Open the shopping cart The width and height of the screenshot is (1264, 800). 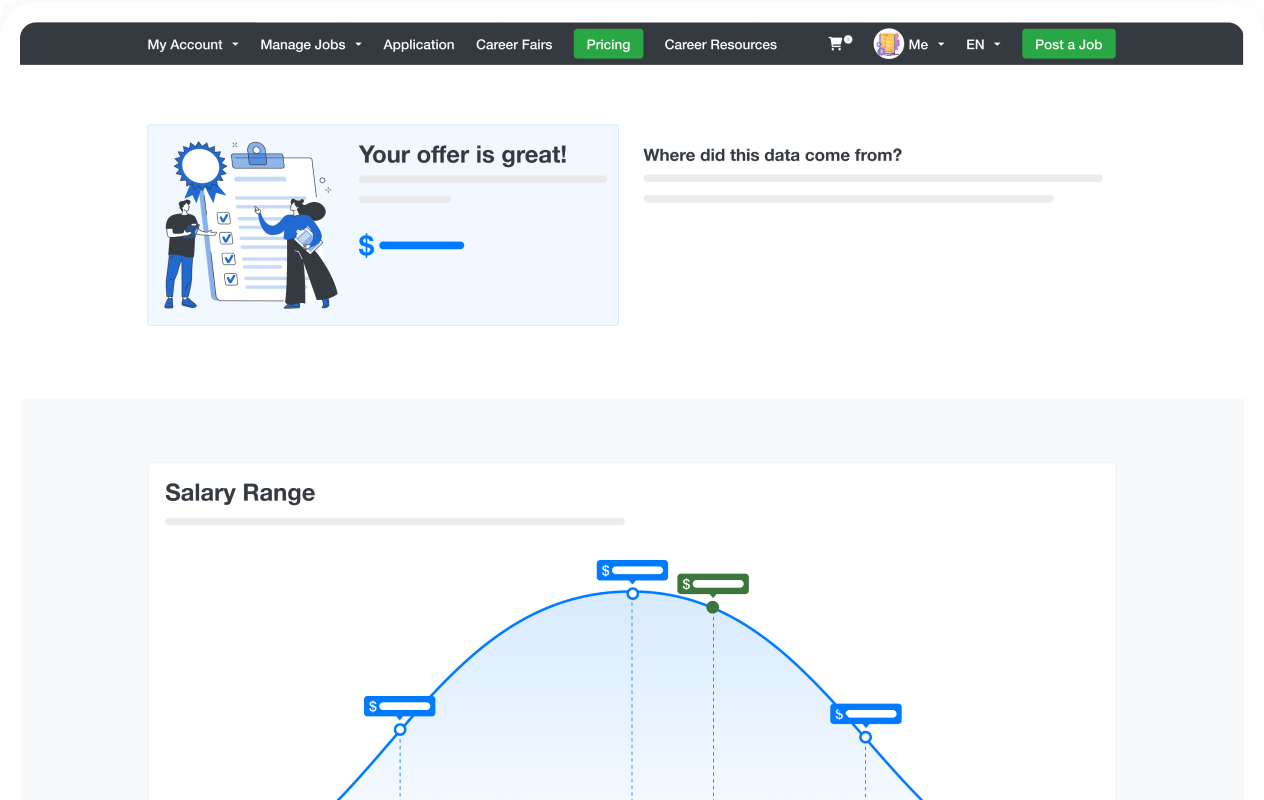[x=838, y=44]
